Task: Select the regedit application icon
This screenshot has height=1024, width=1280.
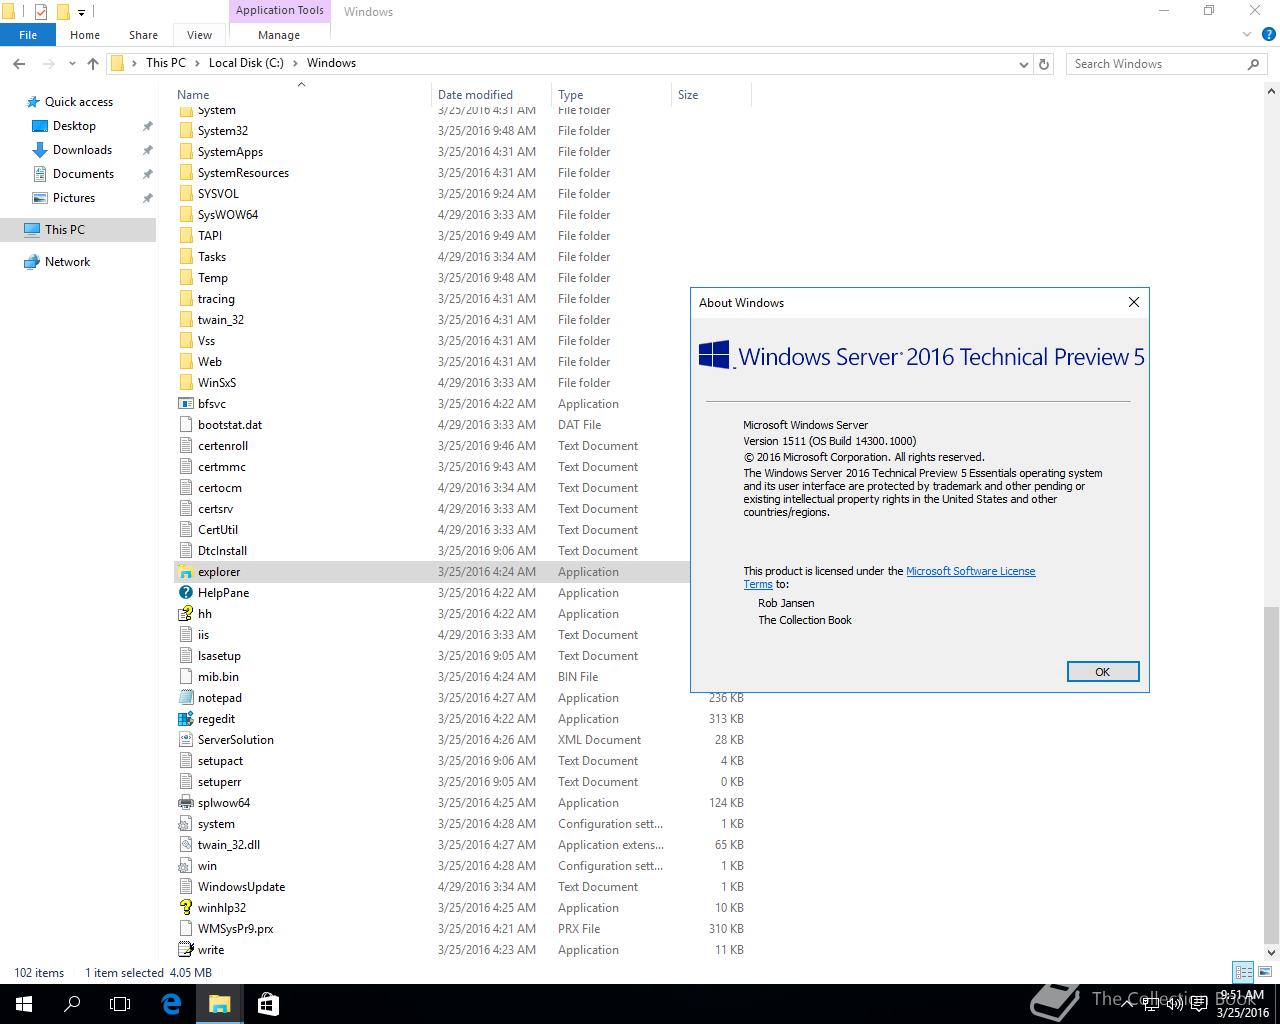Action: [185, 719]
